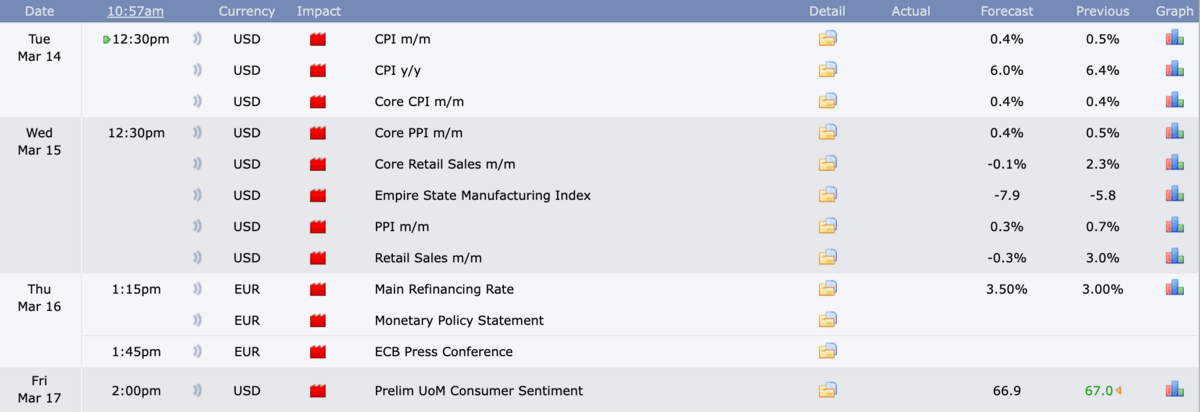Click the green revised previous value 67.0
Viewport: 1200px width, 412px height.
(x=1099, y=390)
